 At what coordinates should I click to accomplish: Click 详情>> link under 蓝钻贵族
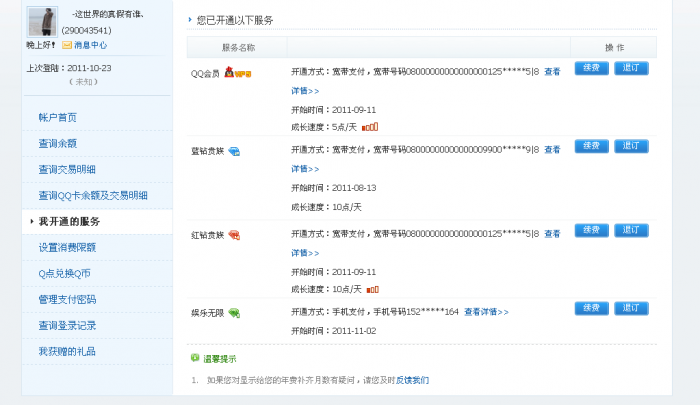tap(305, 169)
